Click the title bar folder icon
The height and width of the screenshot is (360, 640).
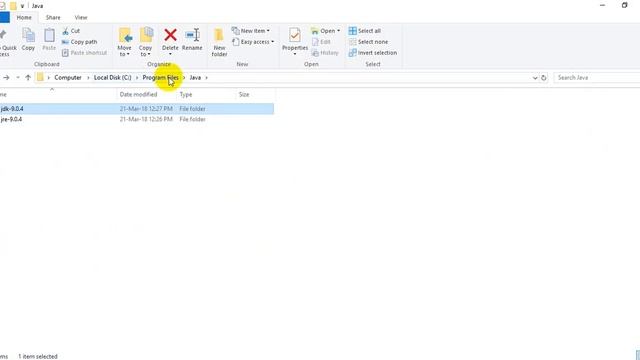click(x=13, y=6)
